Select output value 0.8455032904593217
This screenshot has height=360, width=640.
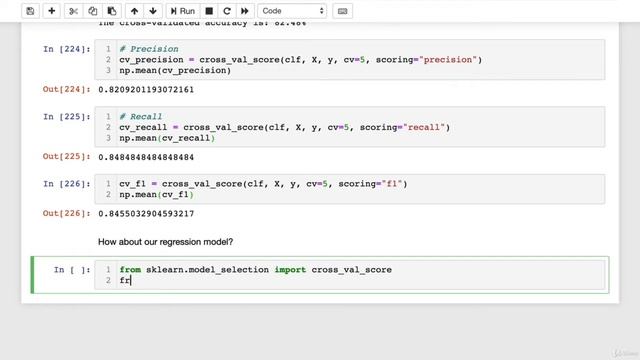pyautogui.click(x=146, y=213)
